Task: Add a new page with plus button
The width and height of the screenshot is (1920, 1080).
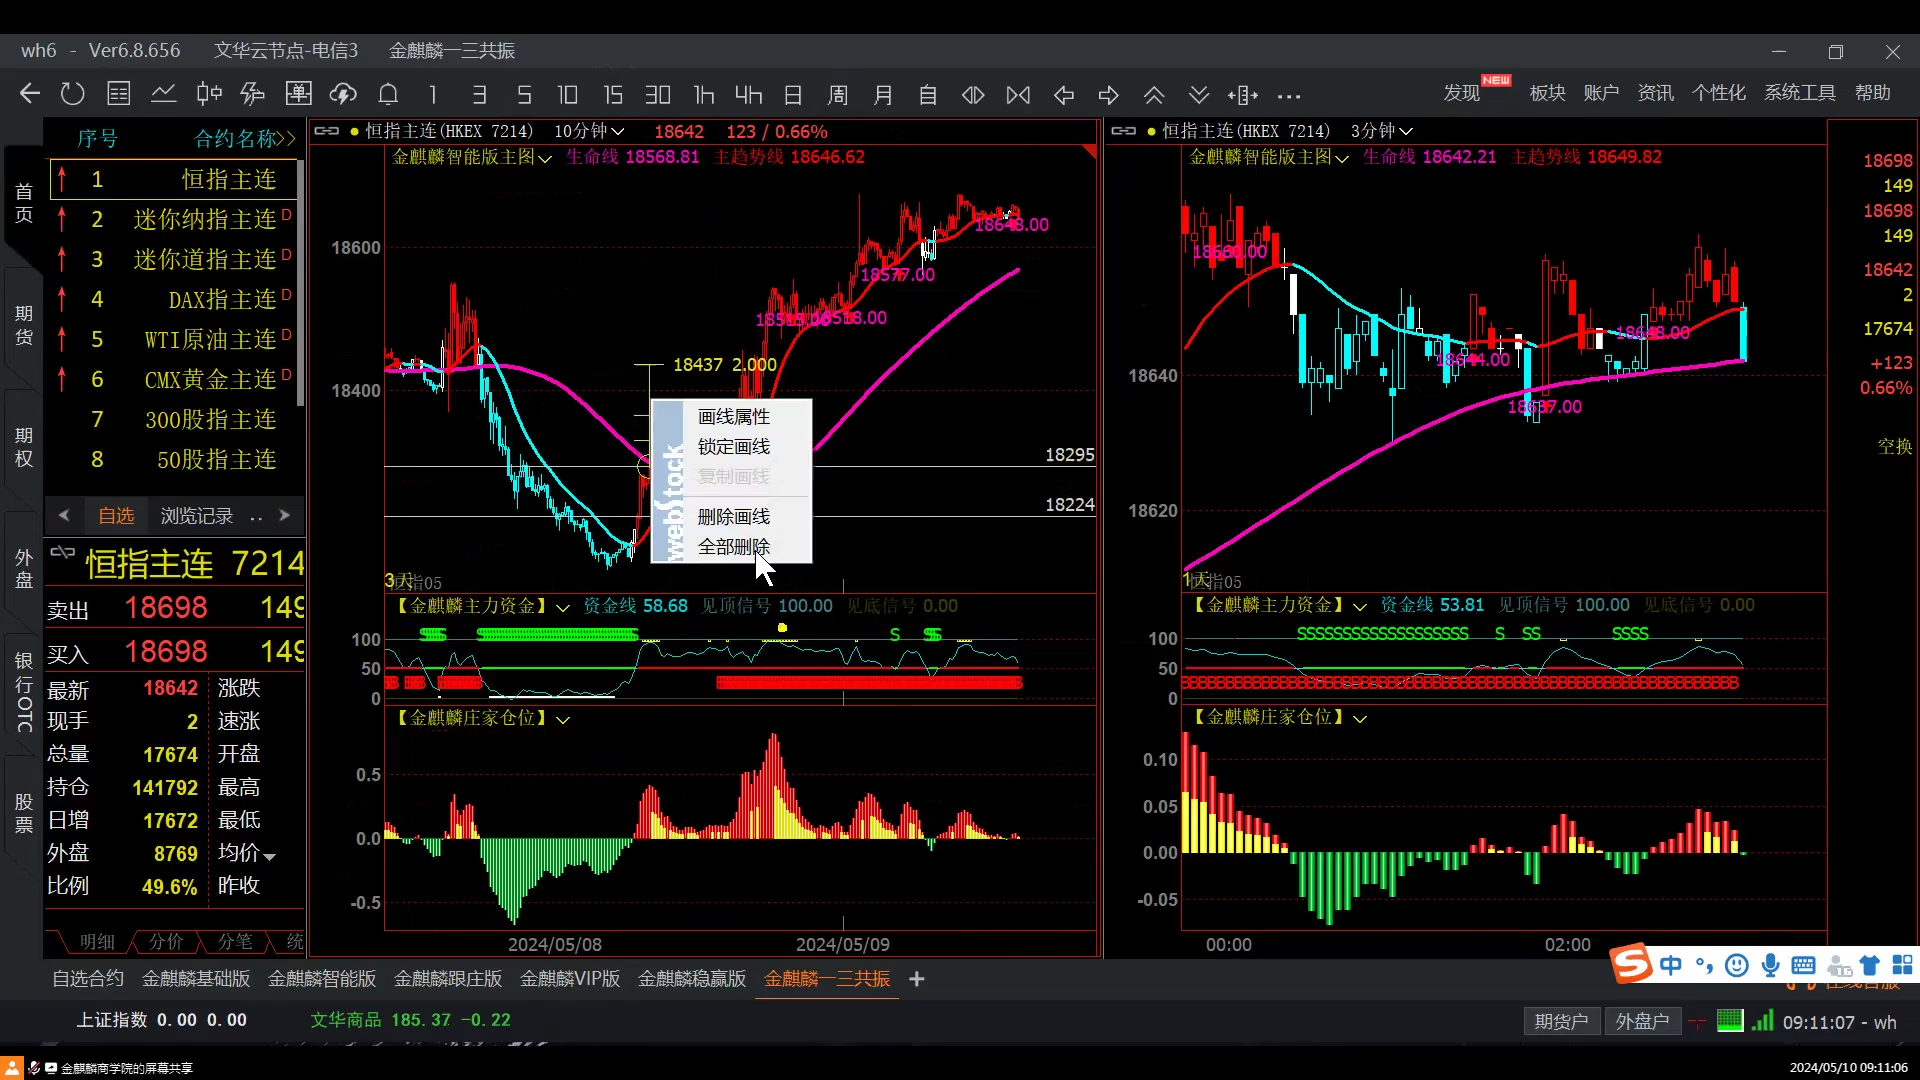Action: coord(917,979)
